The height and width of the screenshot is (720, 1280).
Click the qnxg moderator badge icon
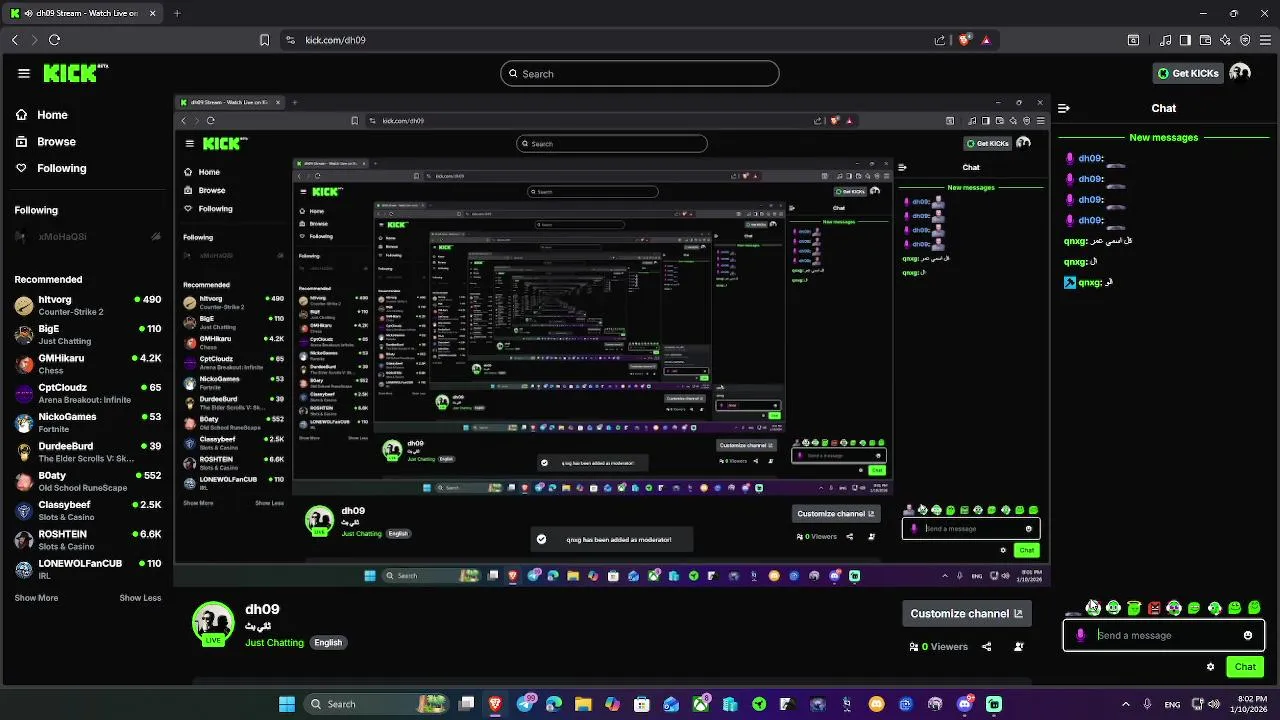[x=1069, y=283]
